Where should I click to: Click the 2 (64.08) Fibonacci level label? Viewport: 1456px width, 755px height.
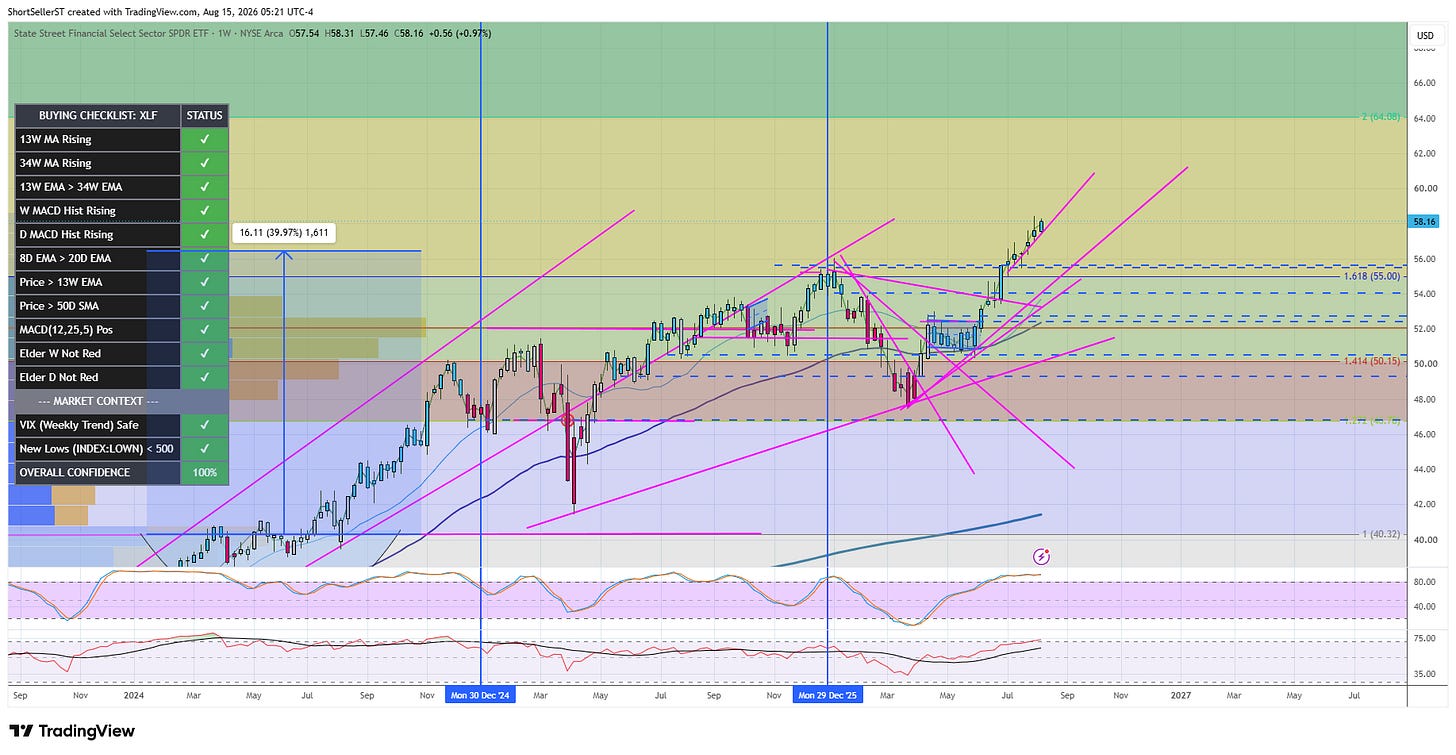click(x=1379, y=118)
